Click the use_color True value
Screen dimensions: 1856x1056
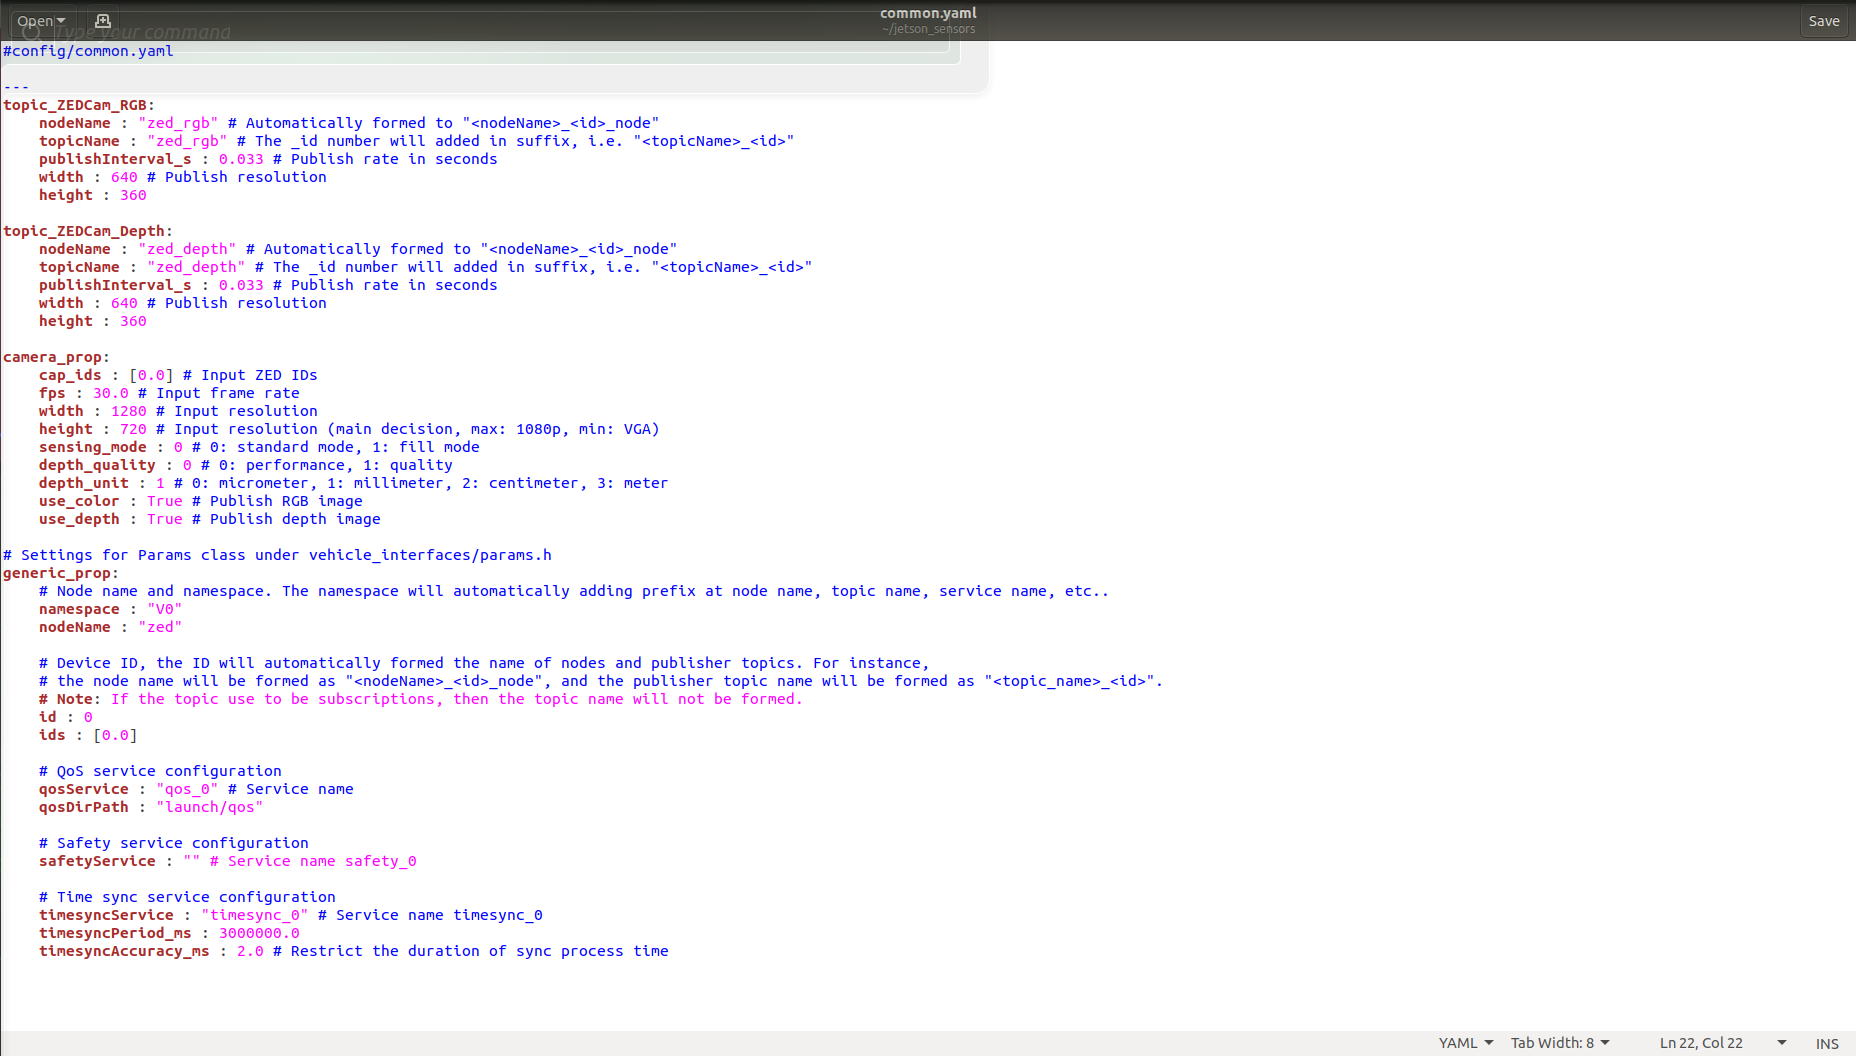pyautogui.click(x=165, y=501)
